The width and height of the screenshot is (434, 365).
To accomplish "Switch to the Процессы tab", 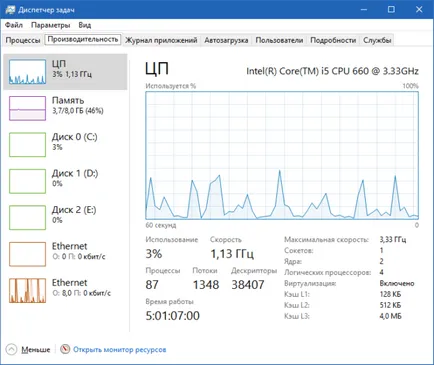I will (x=23, y=40).
